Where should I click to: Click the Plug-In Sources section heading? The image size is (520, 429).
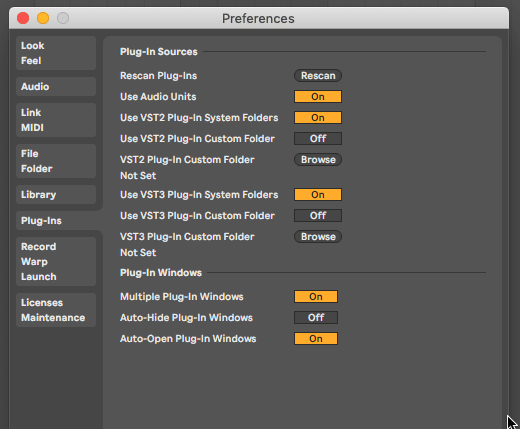[x=159, y=52]
